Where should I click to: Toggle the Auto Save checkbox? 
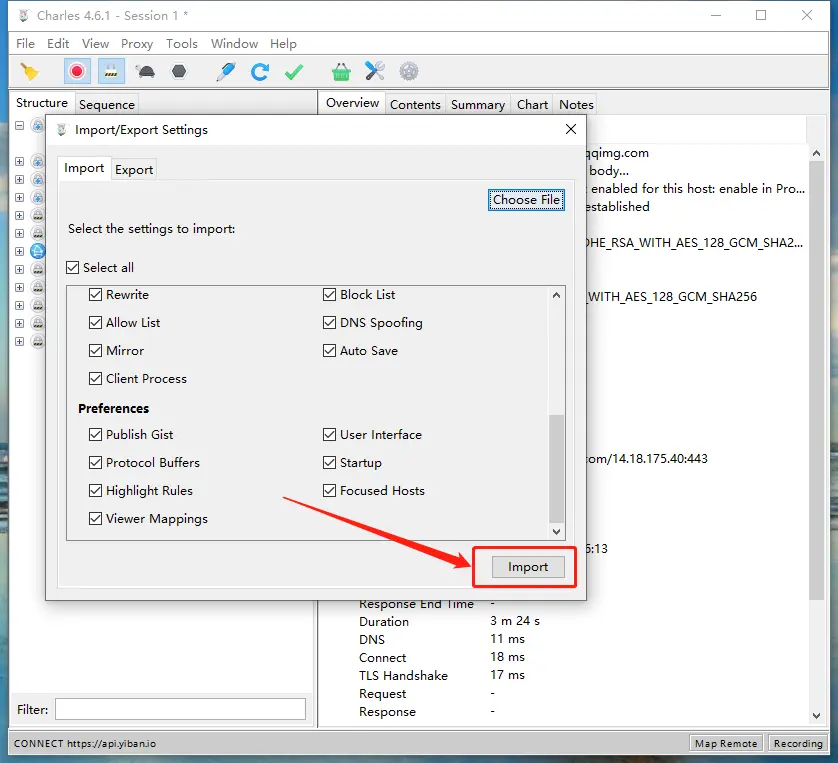pos(329,351)
